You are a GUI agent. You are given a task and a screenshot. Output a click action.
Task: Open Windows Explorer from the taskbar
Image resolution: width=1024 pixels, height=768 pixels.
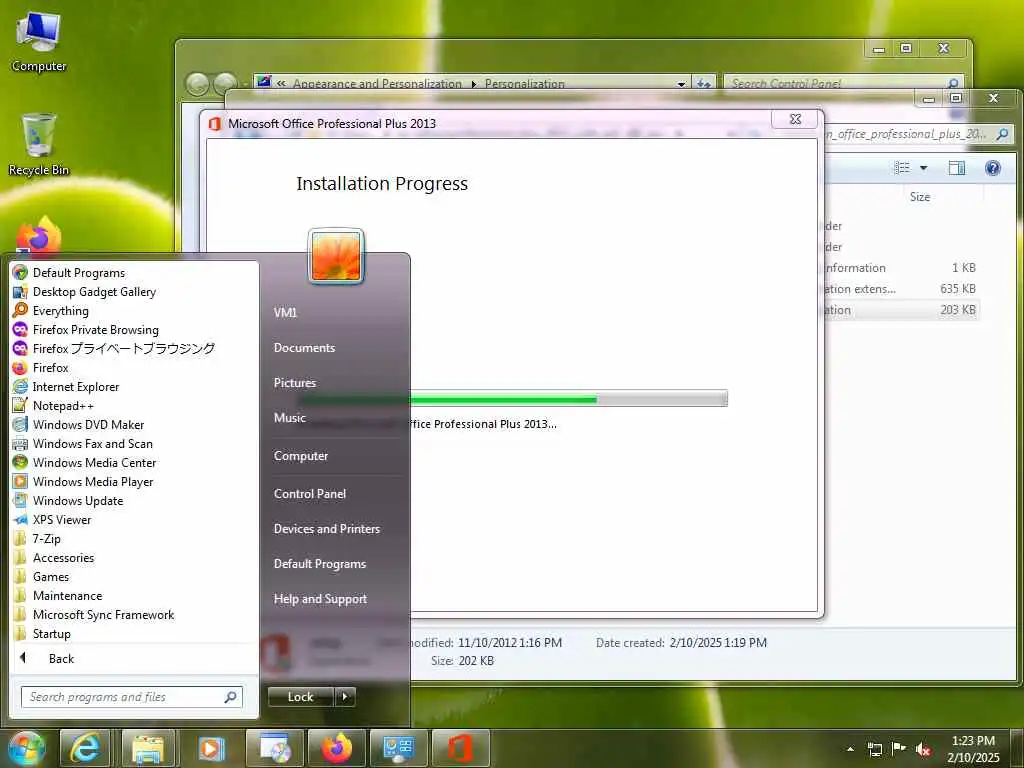(148, 748)
